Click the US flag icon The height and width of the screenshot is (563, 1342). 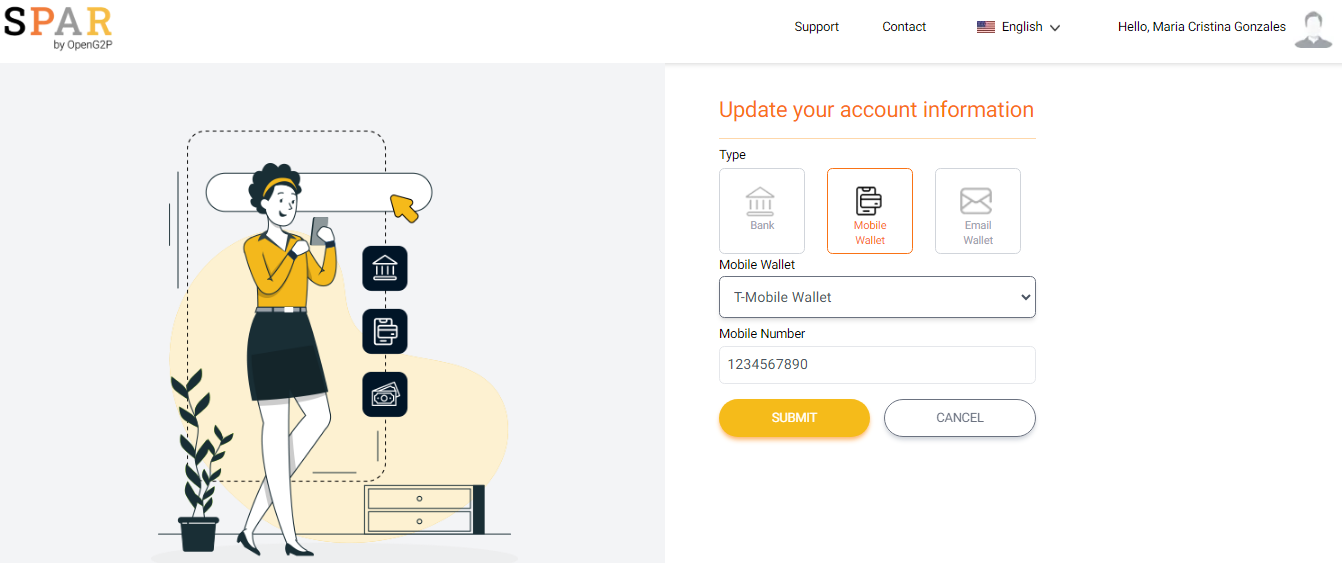[986, 27]
